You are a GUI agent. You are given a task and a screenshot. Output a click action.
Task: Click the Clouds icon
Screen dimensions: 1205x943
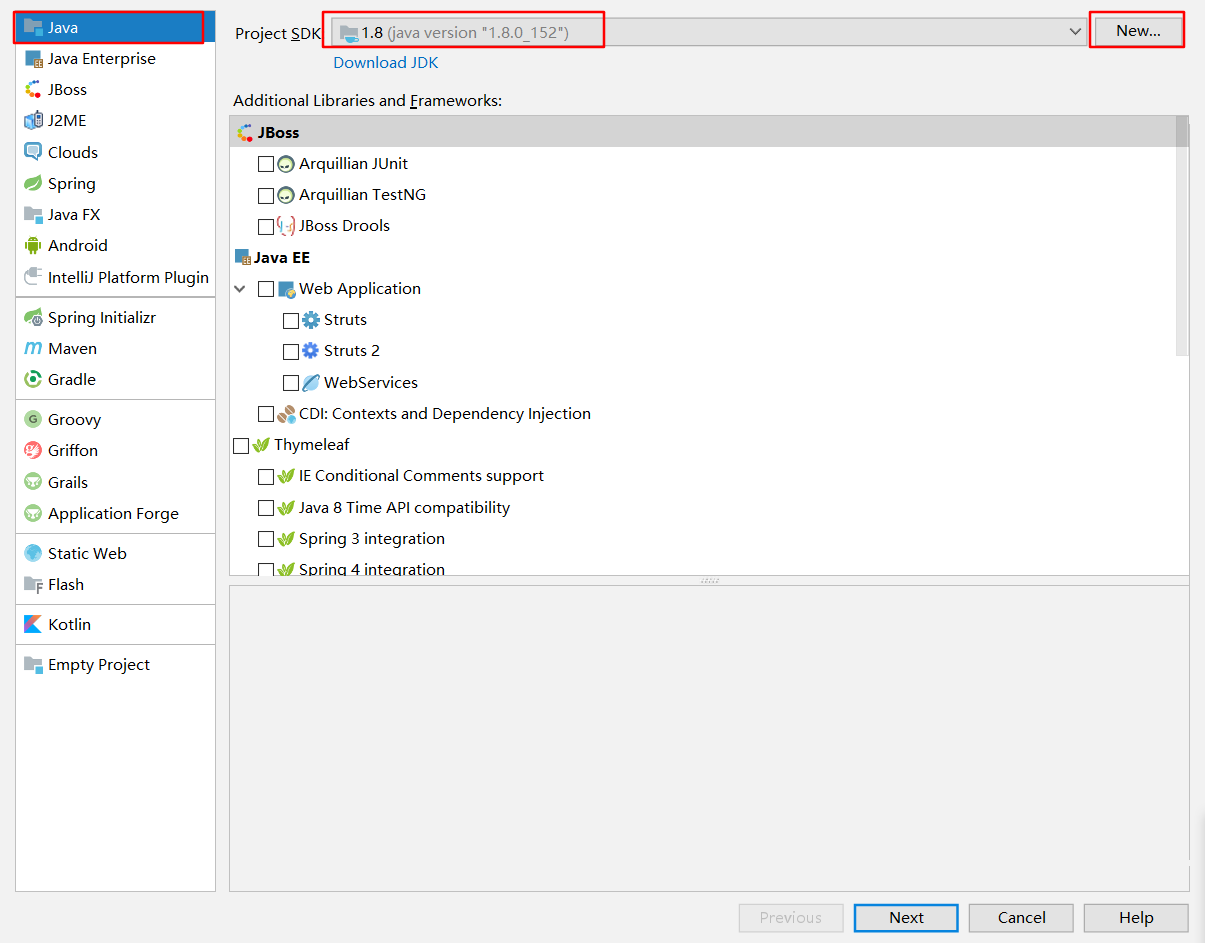click(x=33, y=152)
